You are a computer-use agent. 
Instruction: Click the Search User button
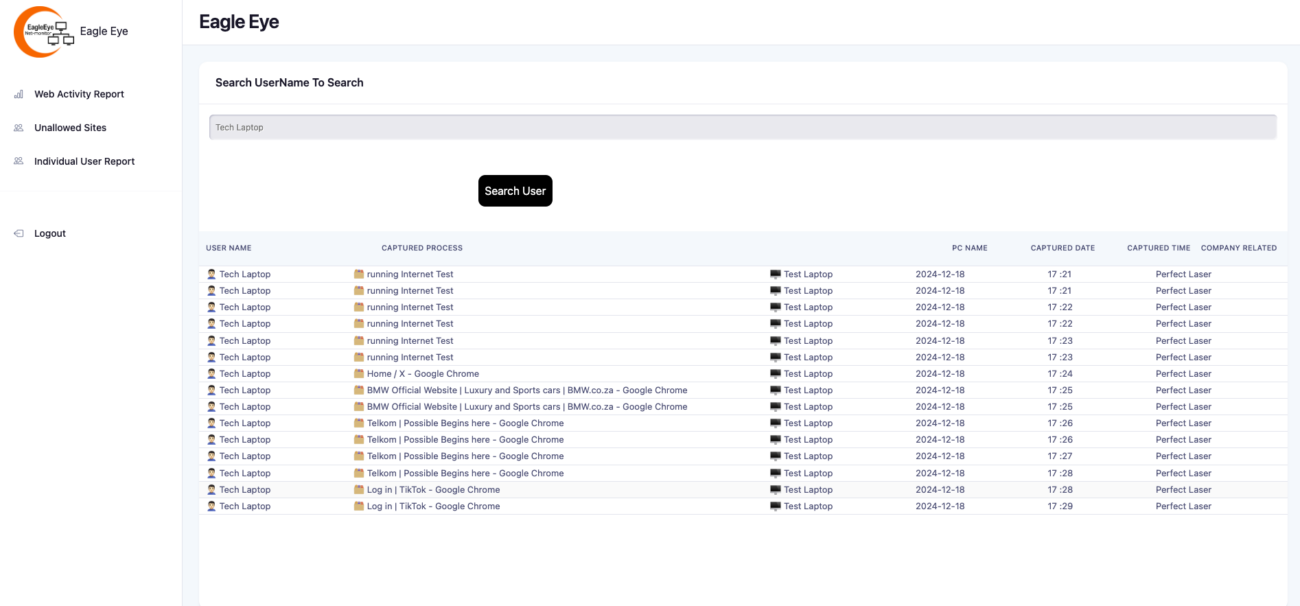(515, 191)
